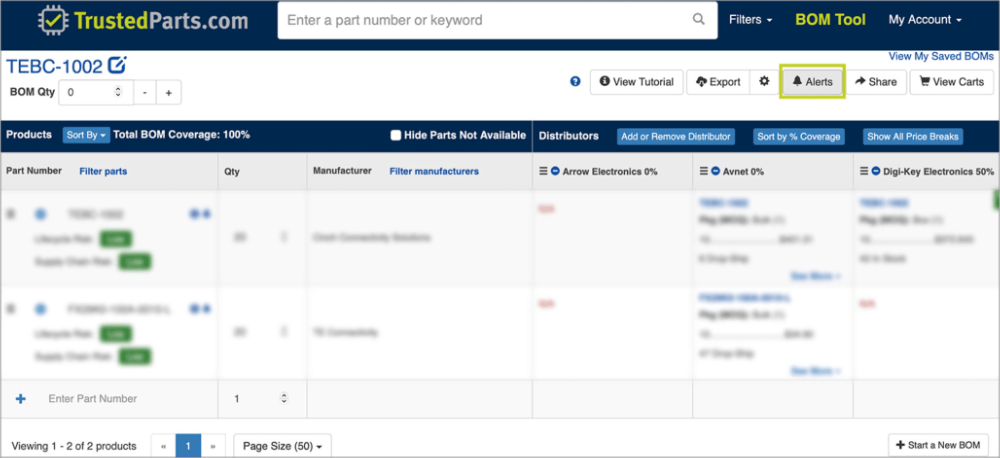The image size is (1000, 458).
Task: Enable Hide Parts Not Available checkbox
Action: 396,135
